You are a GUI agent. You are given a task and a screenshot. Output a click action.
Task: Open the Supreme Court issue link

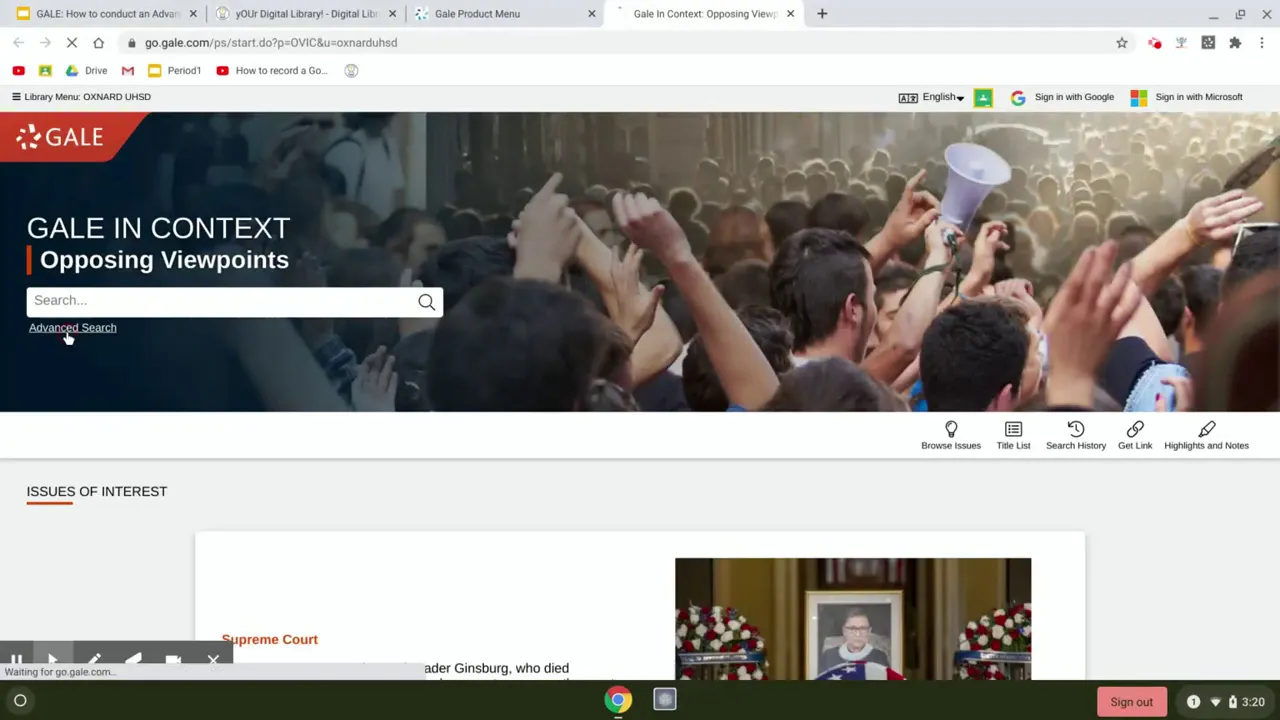(270, 640)
